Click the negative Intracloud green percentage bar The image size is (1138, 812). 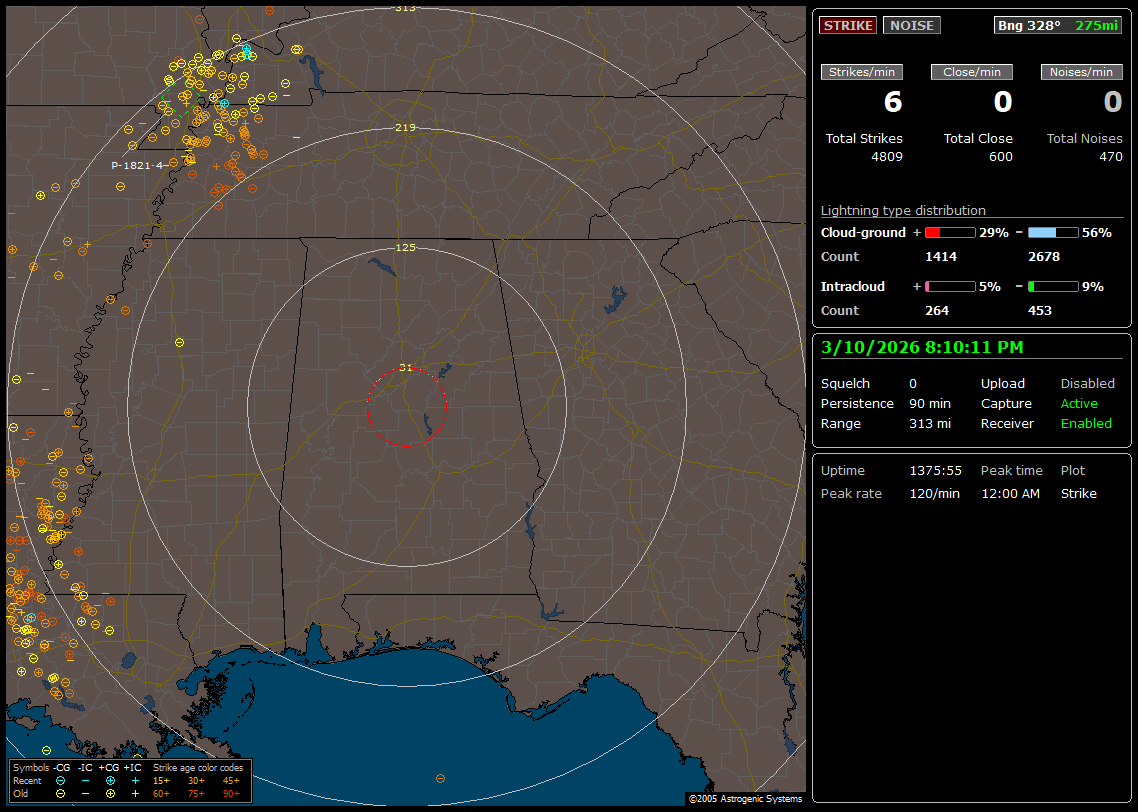pyautogui.click(x=1052, y=286)
